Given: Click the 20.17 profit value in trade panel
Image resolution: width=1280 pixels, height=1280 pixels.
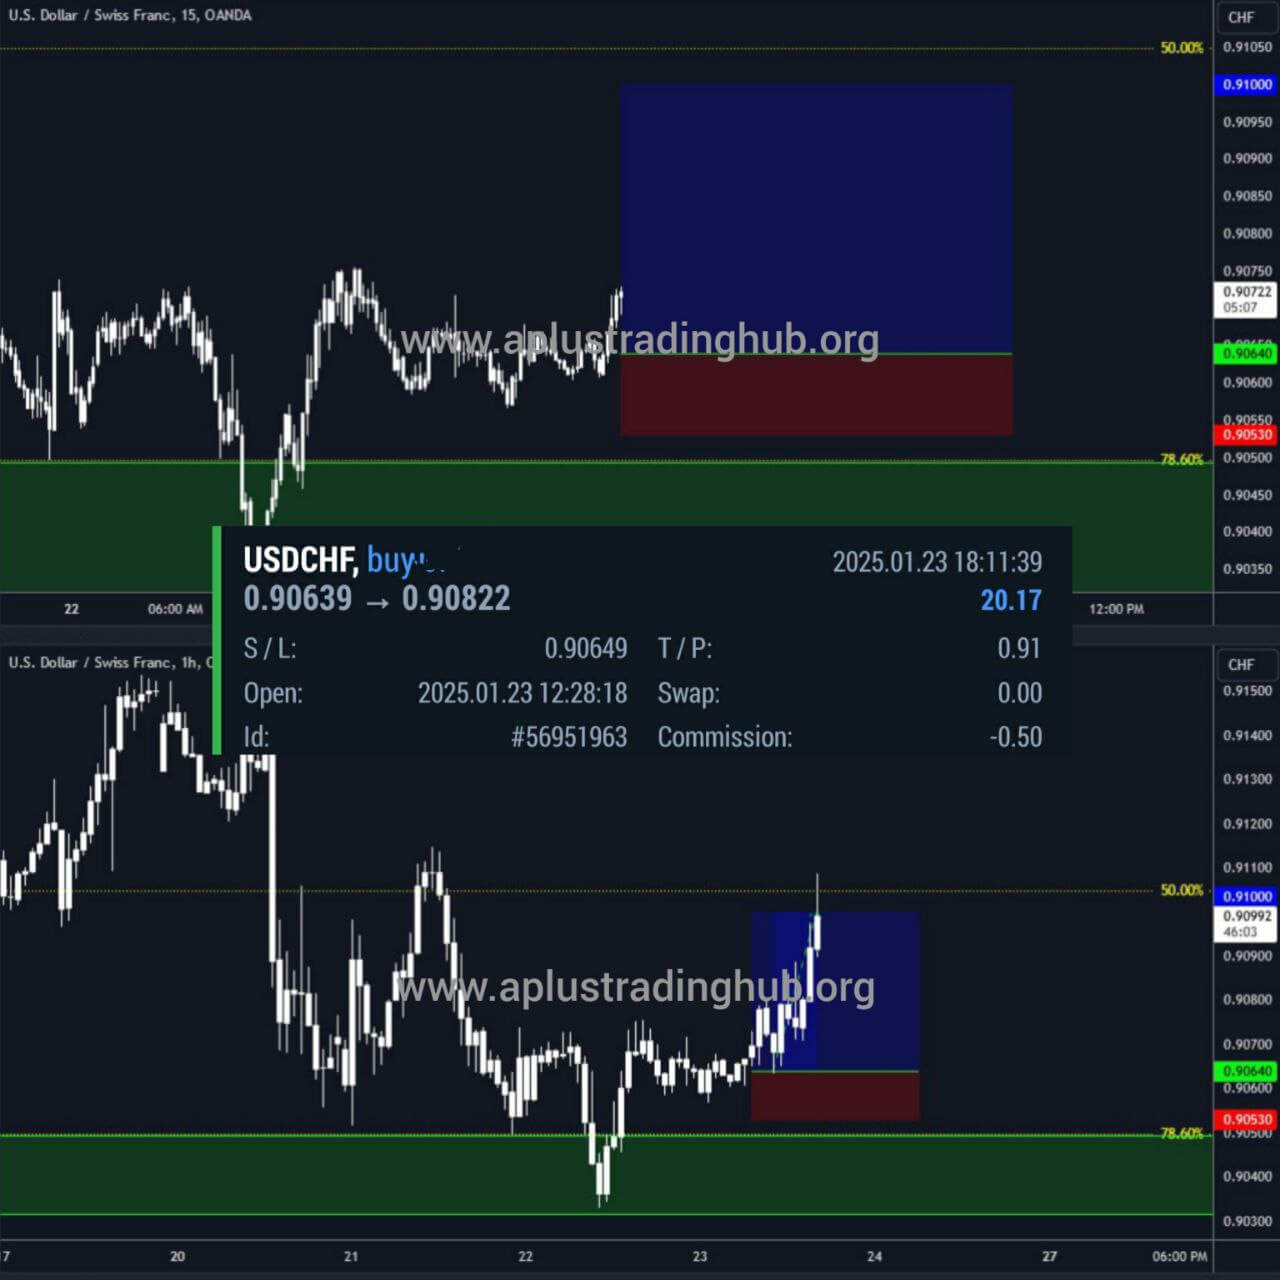Looking at the screenshot, I should [1010, 600].
